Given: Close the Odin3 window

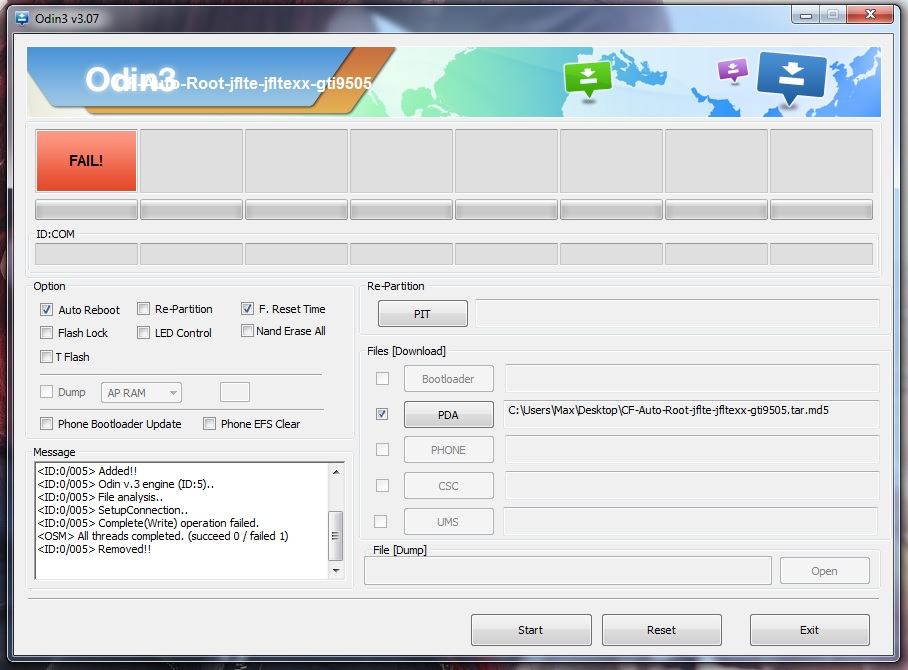Looking at the screenshot, I should pyautogui.click(x=870, y=14).
